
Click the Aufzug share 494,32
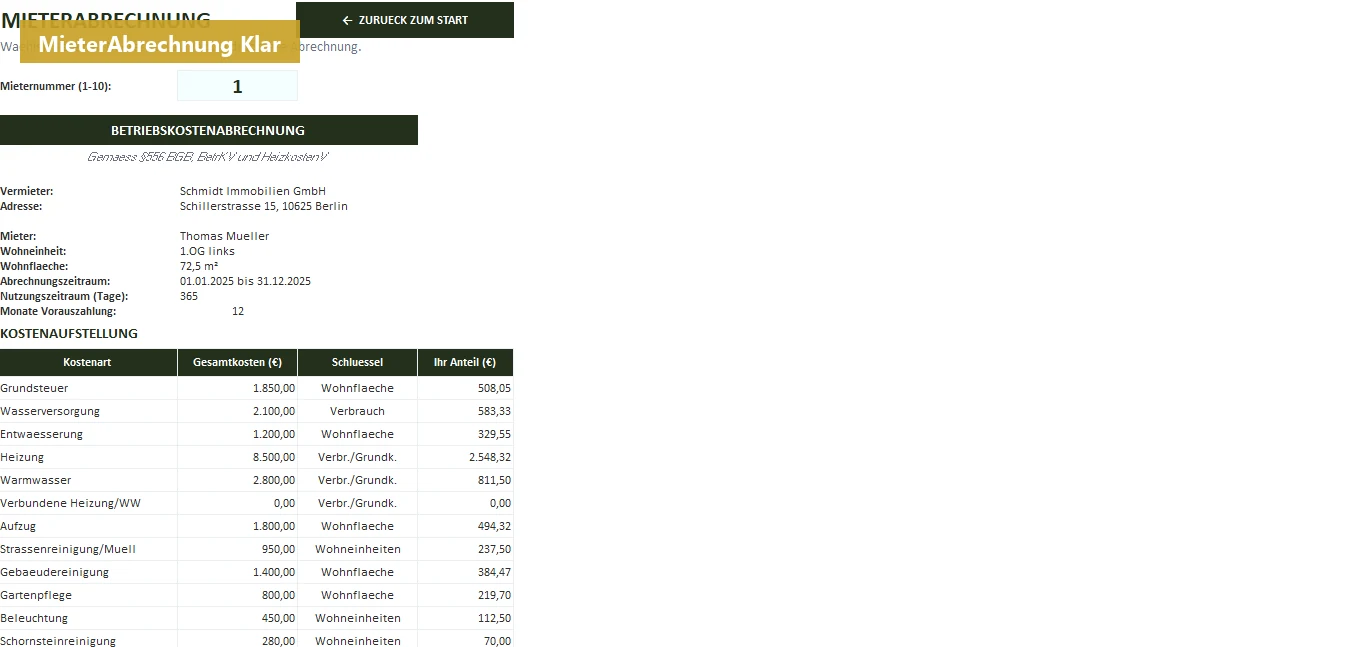click(x=494, y=526)
